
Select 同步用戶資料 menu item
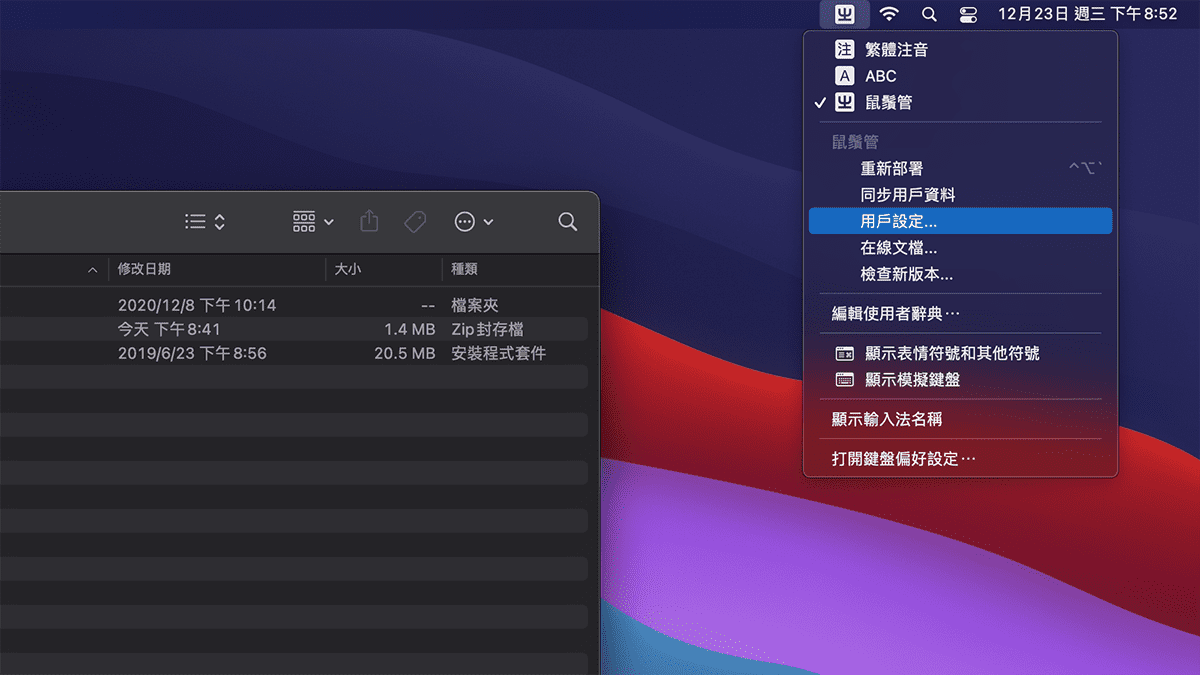(x=908, y=195)
